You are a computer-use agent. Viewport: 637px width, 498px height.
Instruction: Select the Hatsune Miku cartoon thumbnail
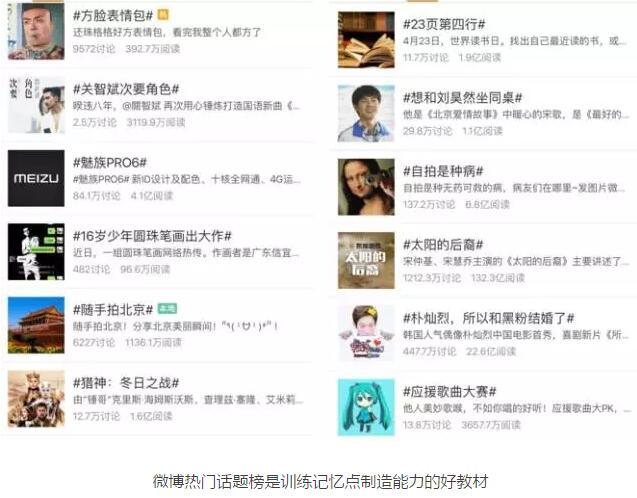366,407
